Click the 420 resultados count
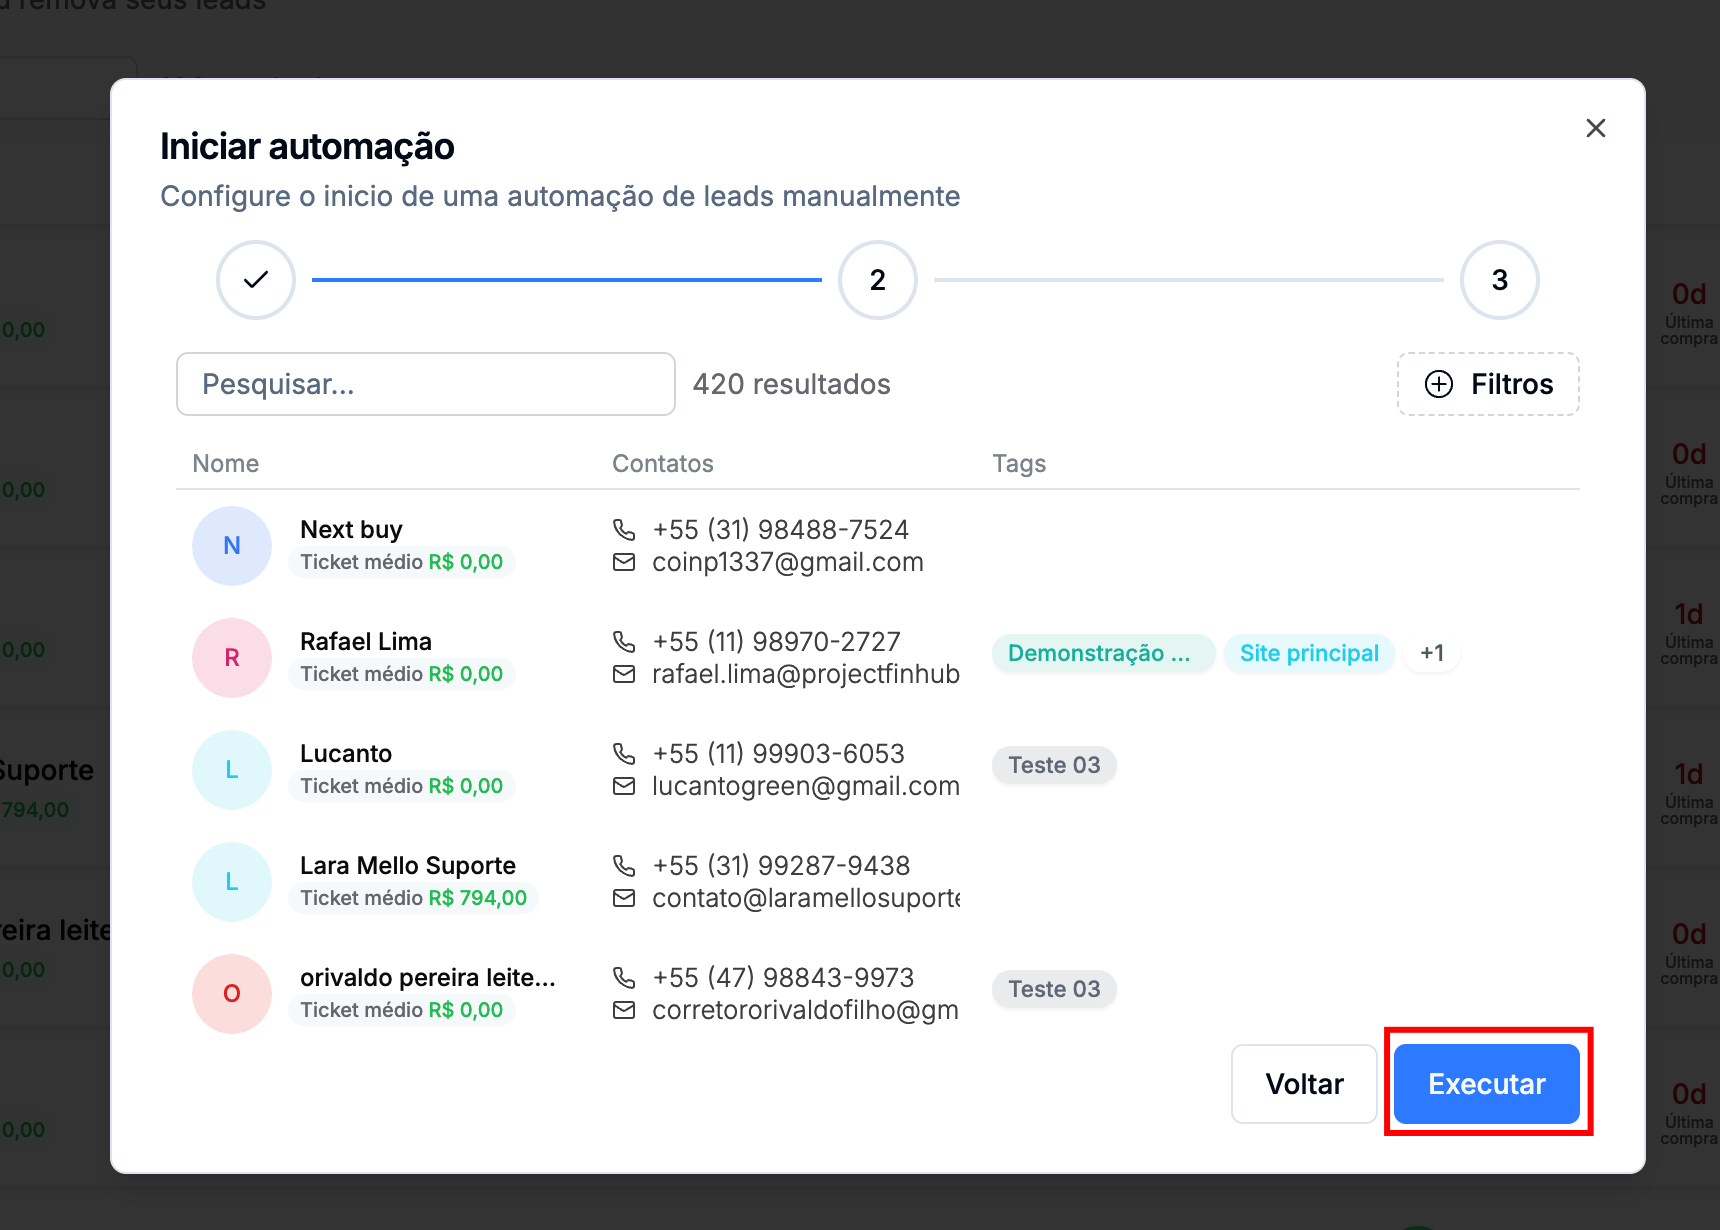1720x1230 pixels. pos(792,384)
